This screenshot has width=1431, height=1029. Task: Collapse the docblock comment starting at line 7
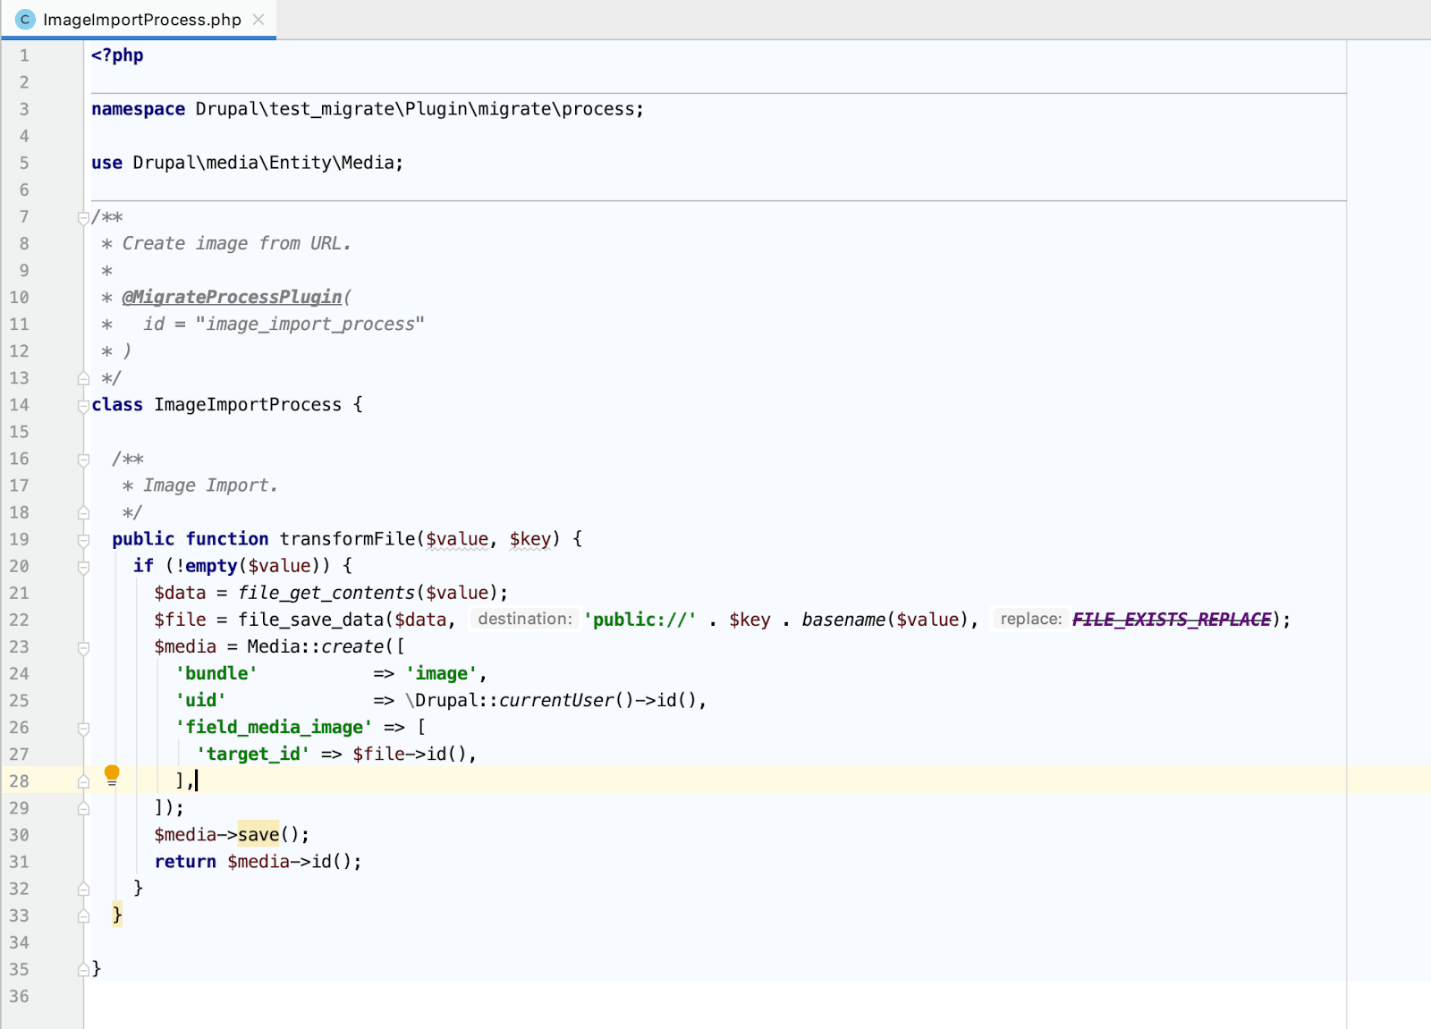[83, 216]
